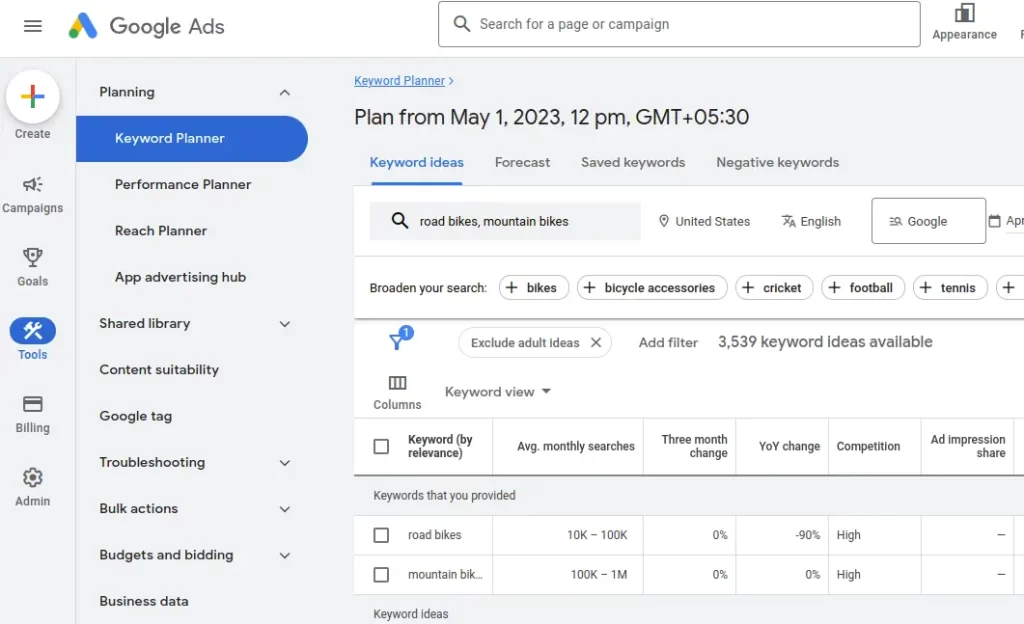Open Content suitability
The image size is (1024, 624).
point(159,370)
